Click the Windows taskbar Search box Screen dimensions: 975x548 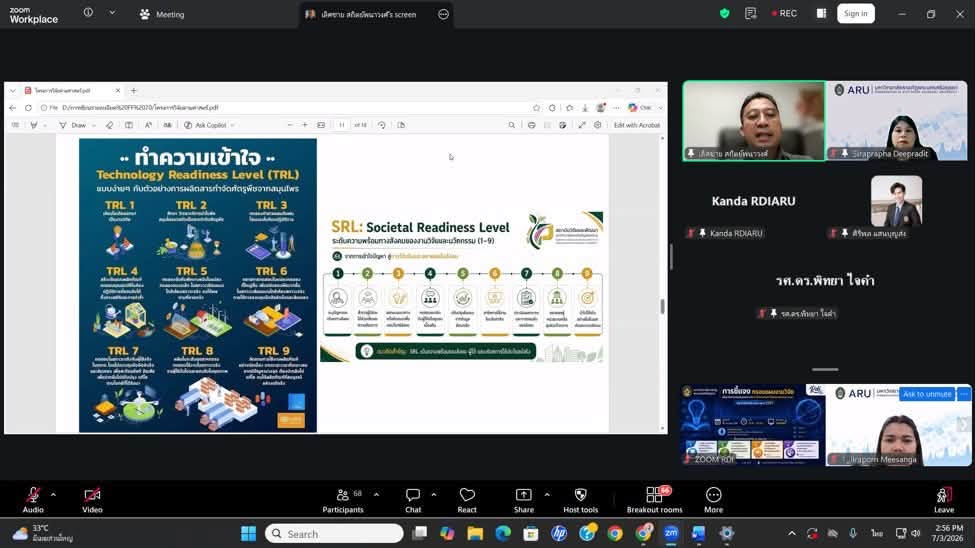334,534
